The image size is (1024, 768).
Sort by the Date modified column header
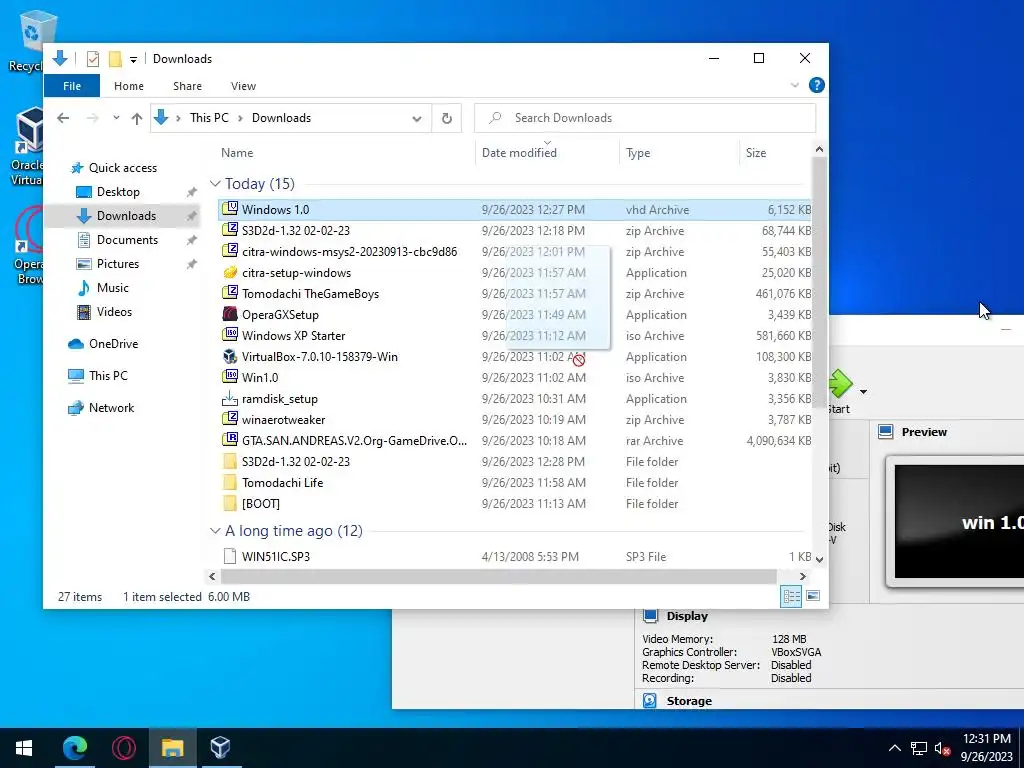[547, 153]
